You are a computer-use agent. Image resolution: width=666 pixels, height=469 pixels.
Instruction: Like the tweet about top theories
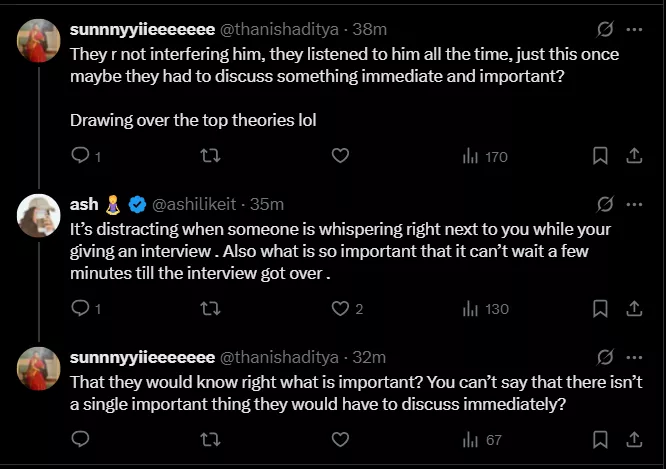pos(340,156)
